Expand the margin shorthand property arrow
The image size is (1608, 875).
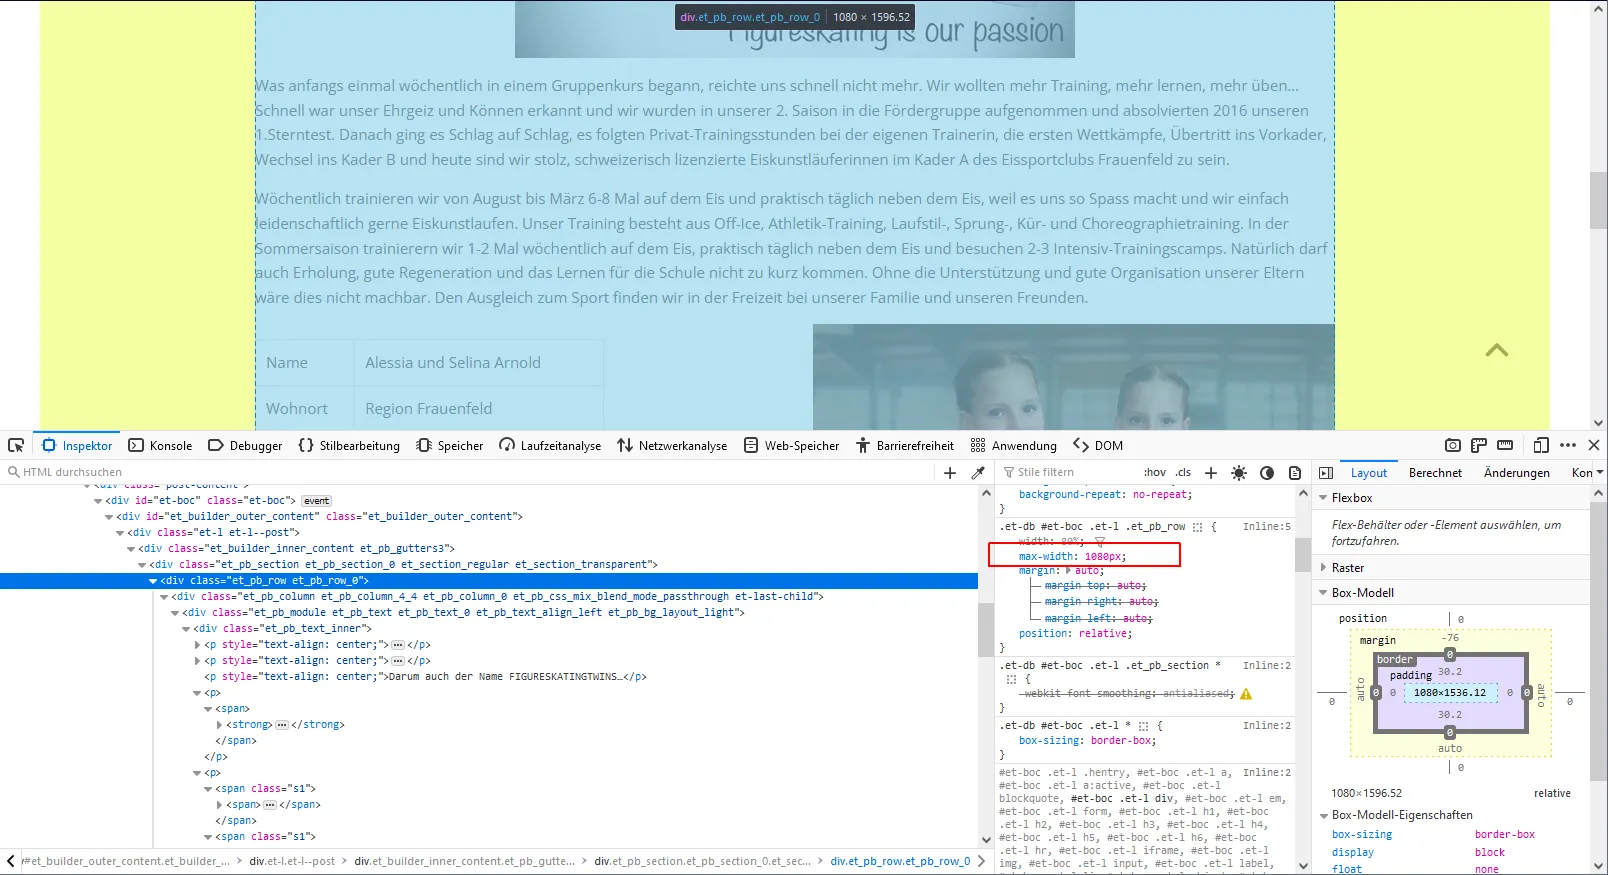point(1069,570)
